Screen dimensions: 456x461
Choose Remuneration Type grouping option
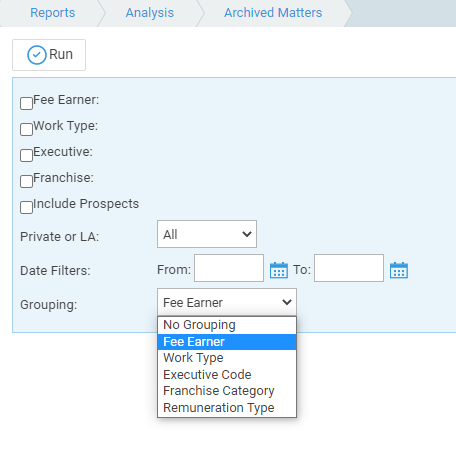[x=227, y=407]
